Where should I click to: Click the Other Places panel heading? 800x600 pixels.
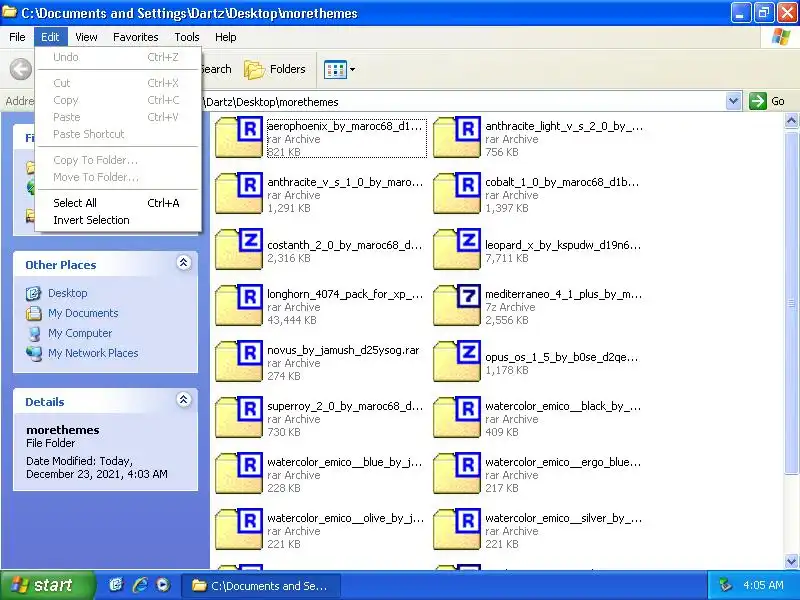61,265
